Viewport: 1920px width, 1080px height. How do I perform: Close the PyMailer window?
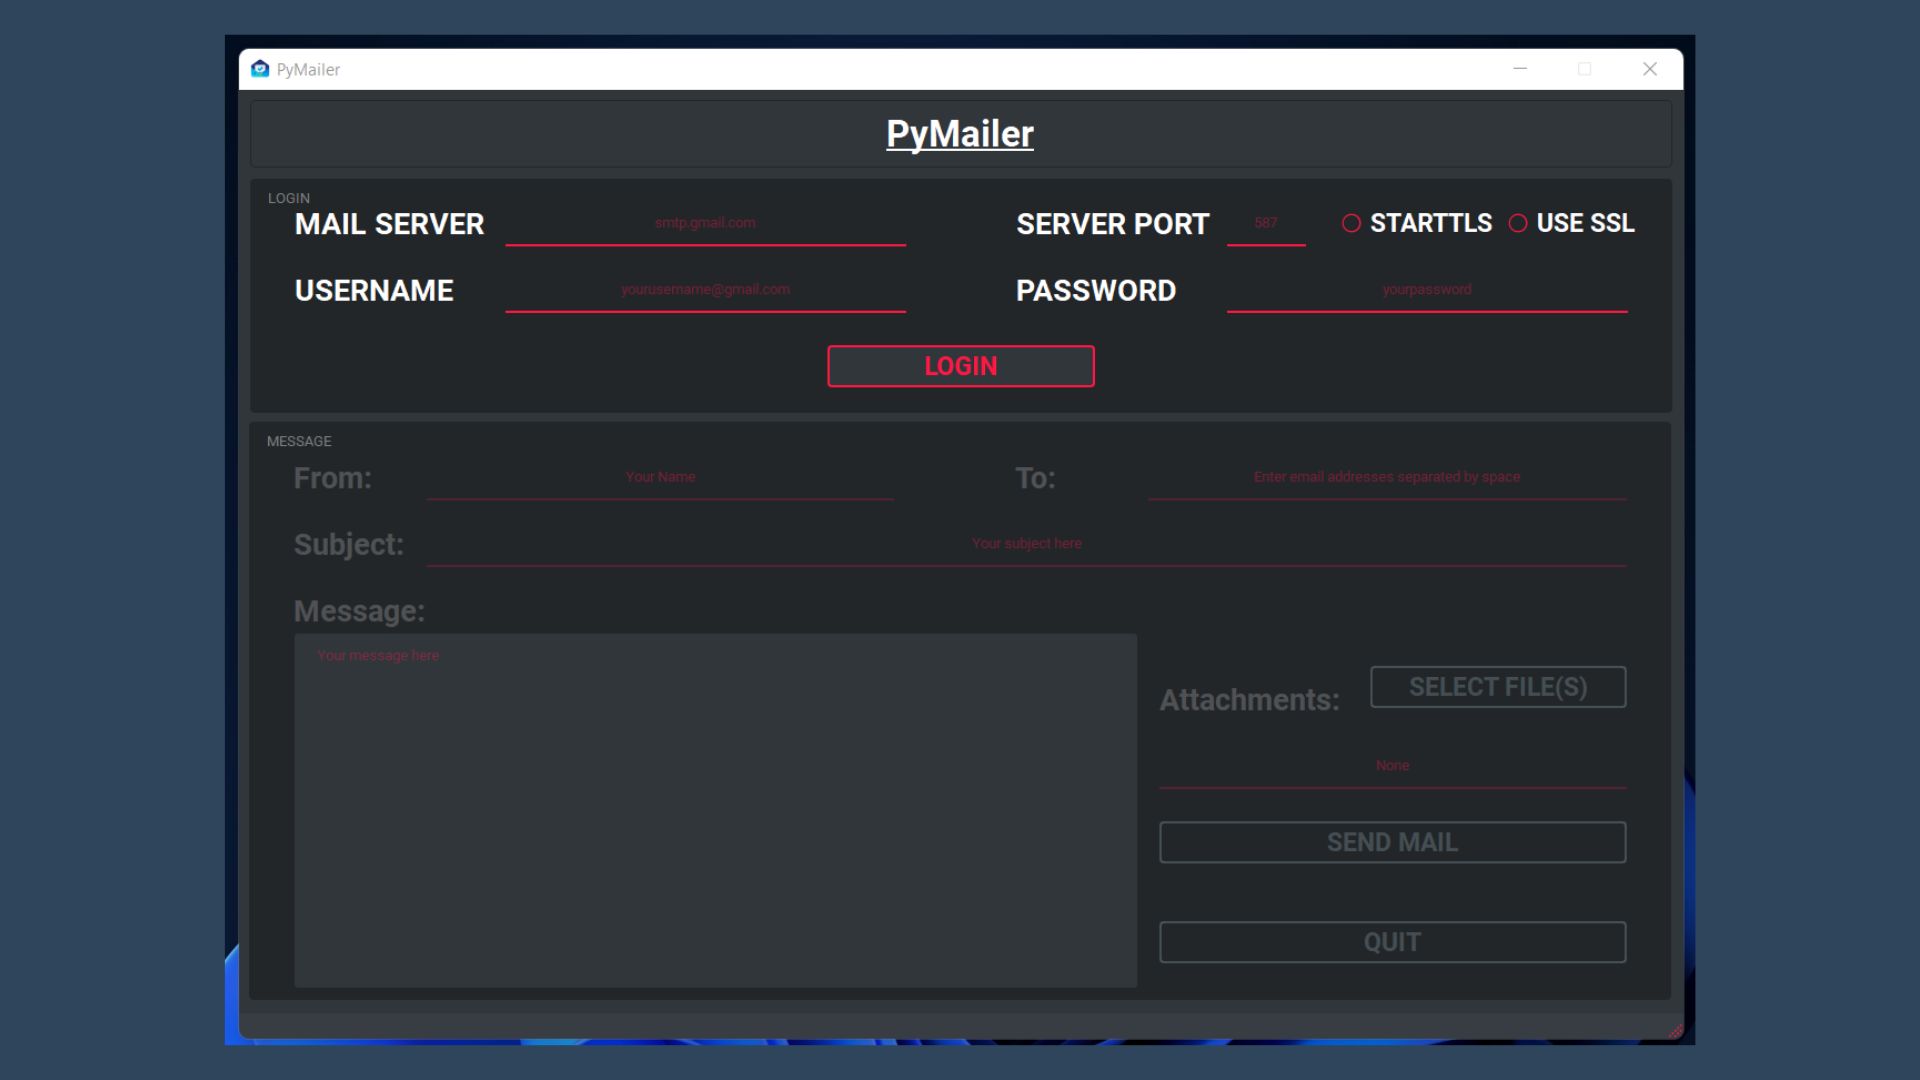tap(1650, 69)
